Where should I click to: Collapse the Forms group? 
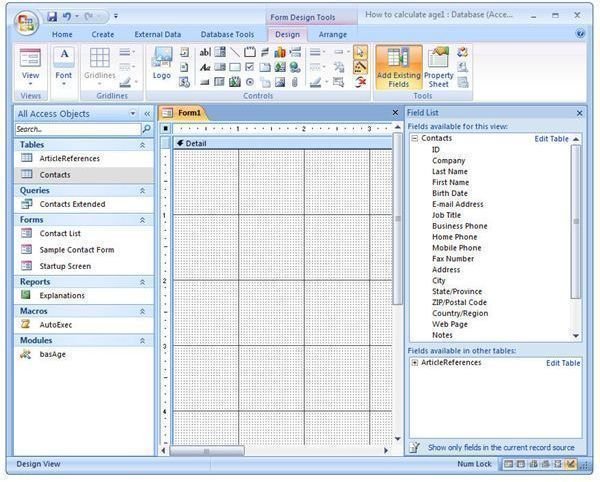point(142,220)
